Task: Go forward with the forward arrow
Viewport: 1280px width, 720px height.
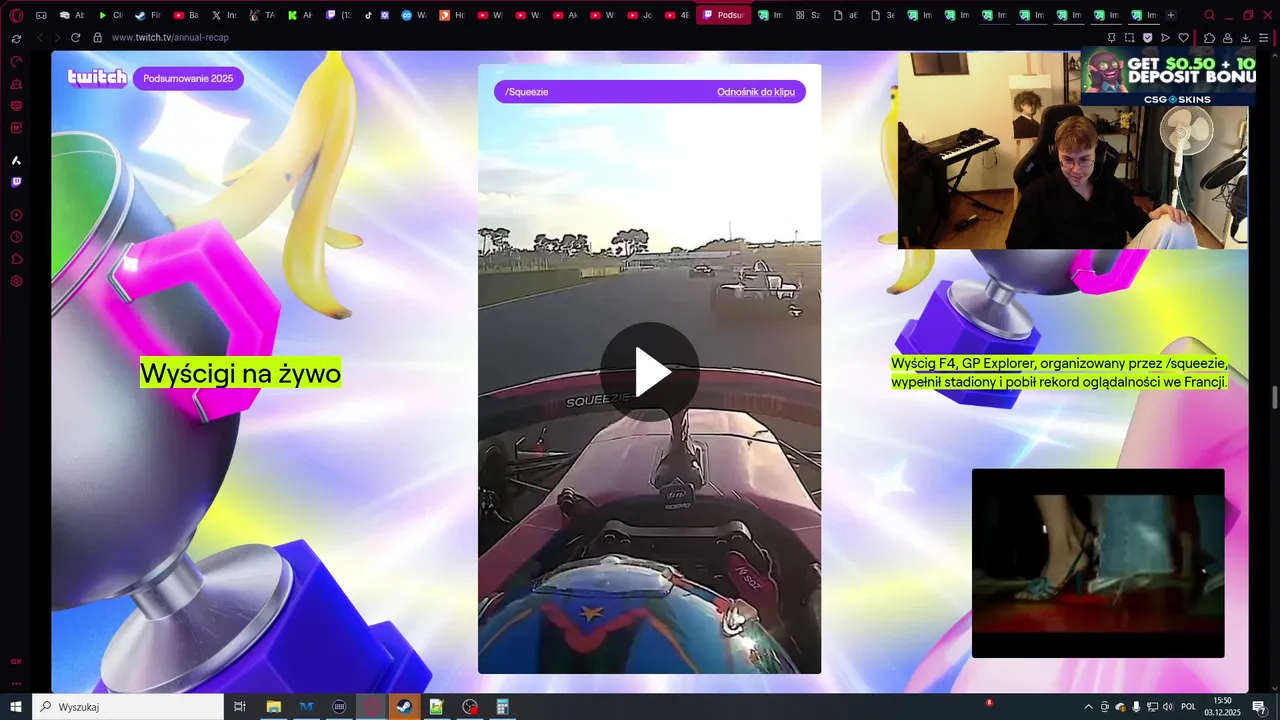Action: tap(58, 37)
